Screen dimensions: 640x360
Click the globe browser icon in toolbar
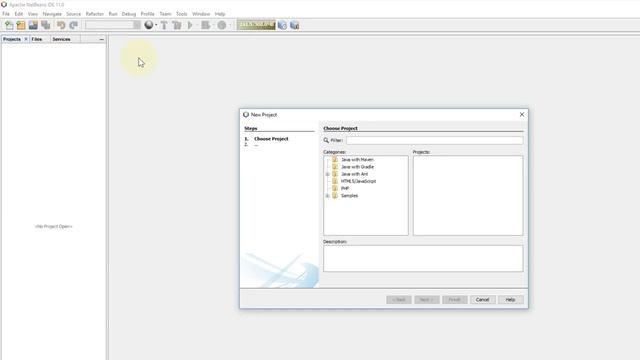149,25
